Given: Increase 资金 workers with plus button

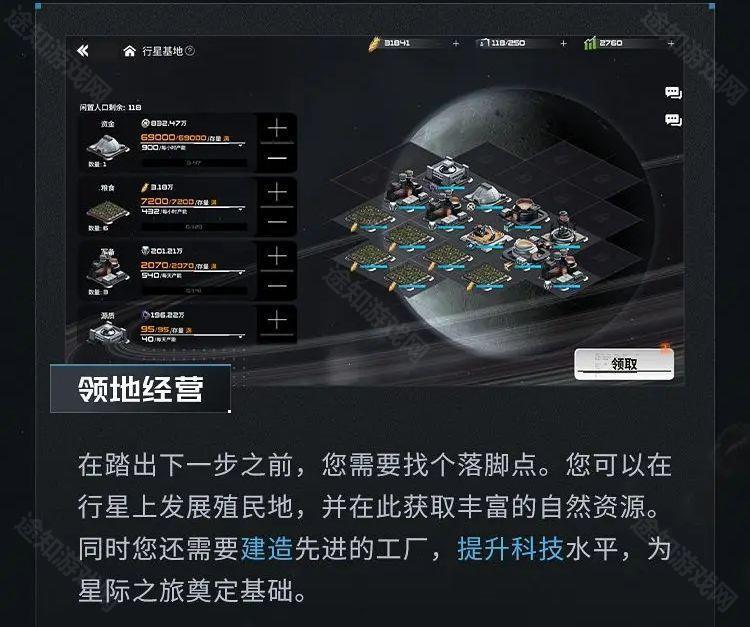Looking at the screenshot, I should pos(277,129).
